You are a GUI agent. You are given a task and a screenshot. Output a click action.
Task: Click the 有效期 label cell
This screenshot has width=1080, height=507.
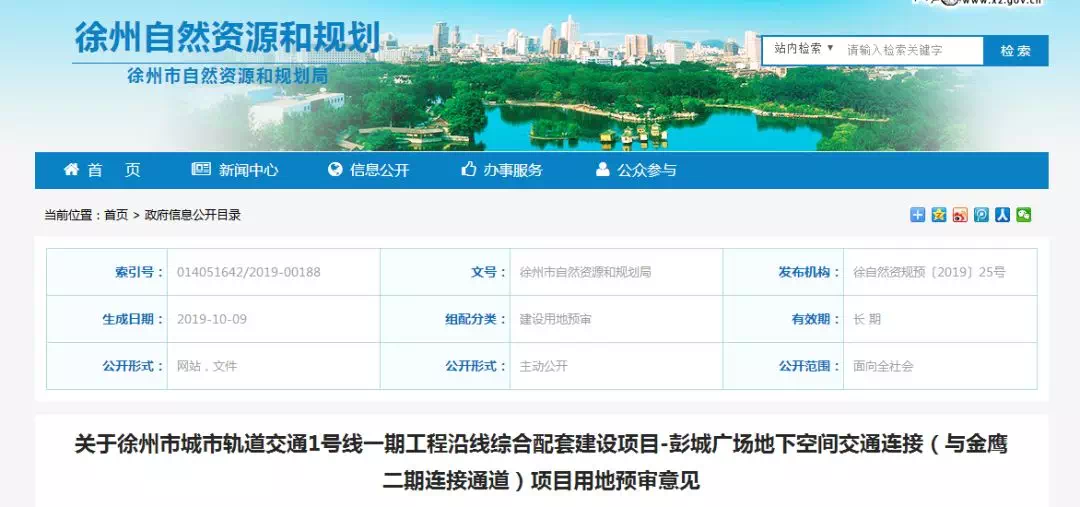pos(783,319)
